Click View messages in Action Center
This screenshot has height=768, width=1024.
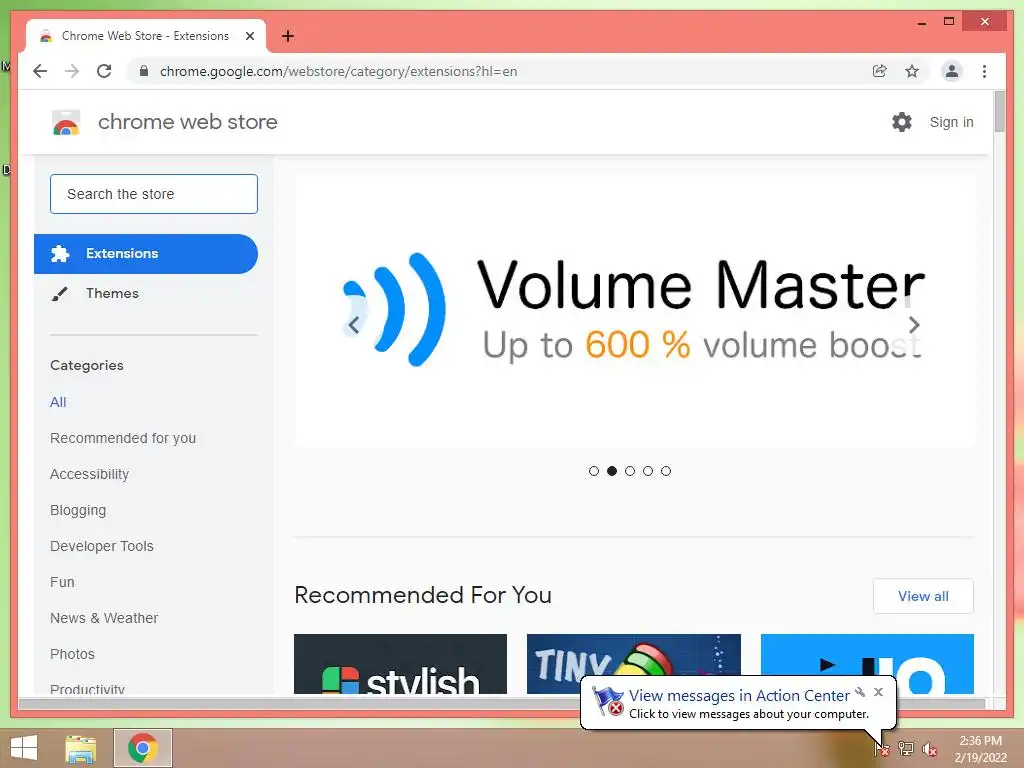(739, 696)
